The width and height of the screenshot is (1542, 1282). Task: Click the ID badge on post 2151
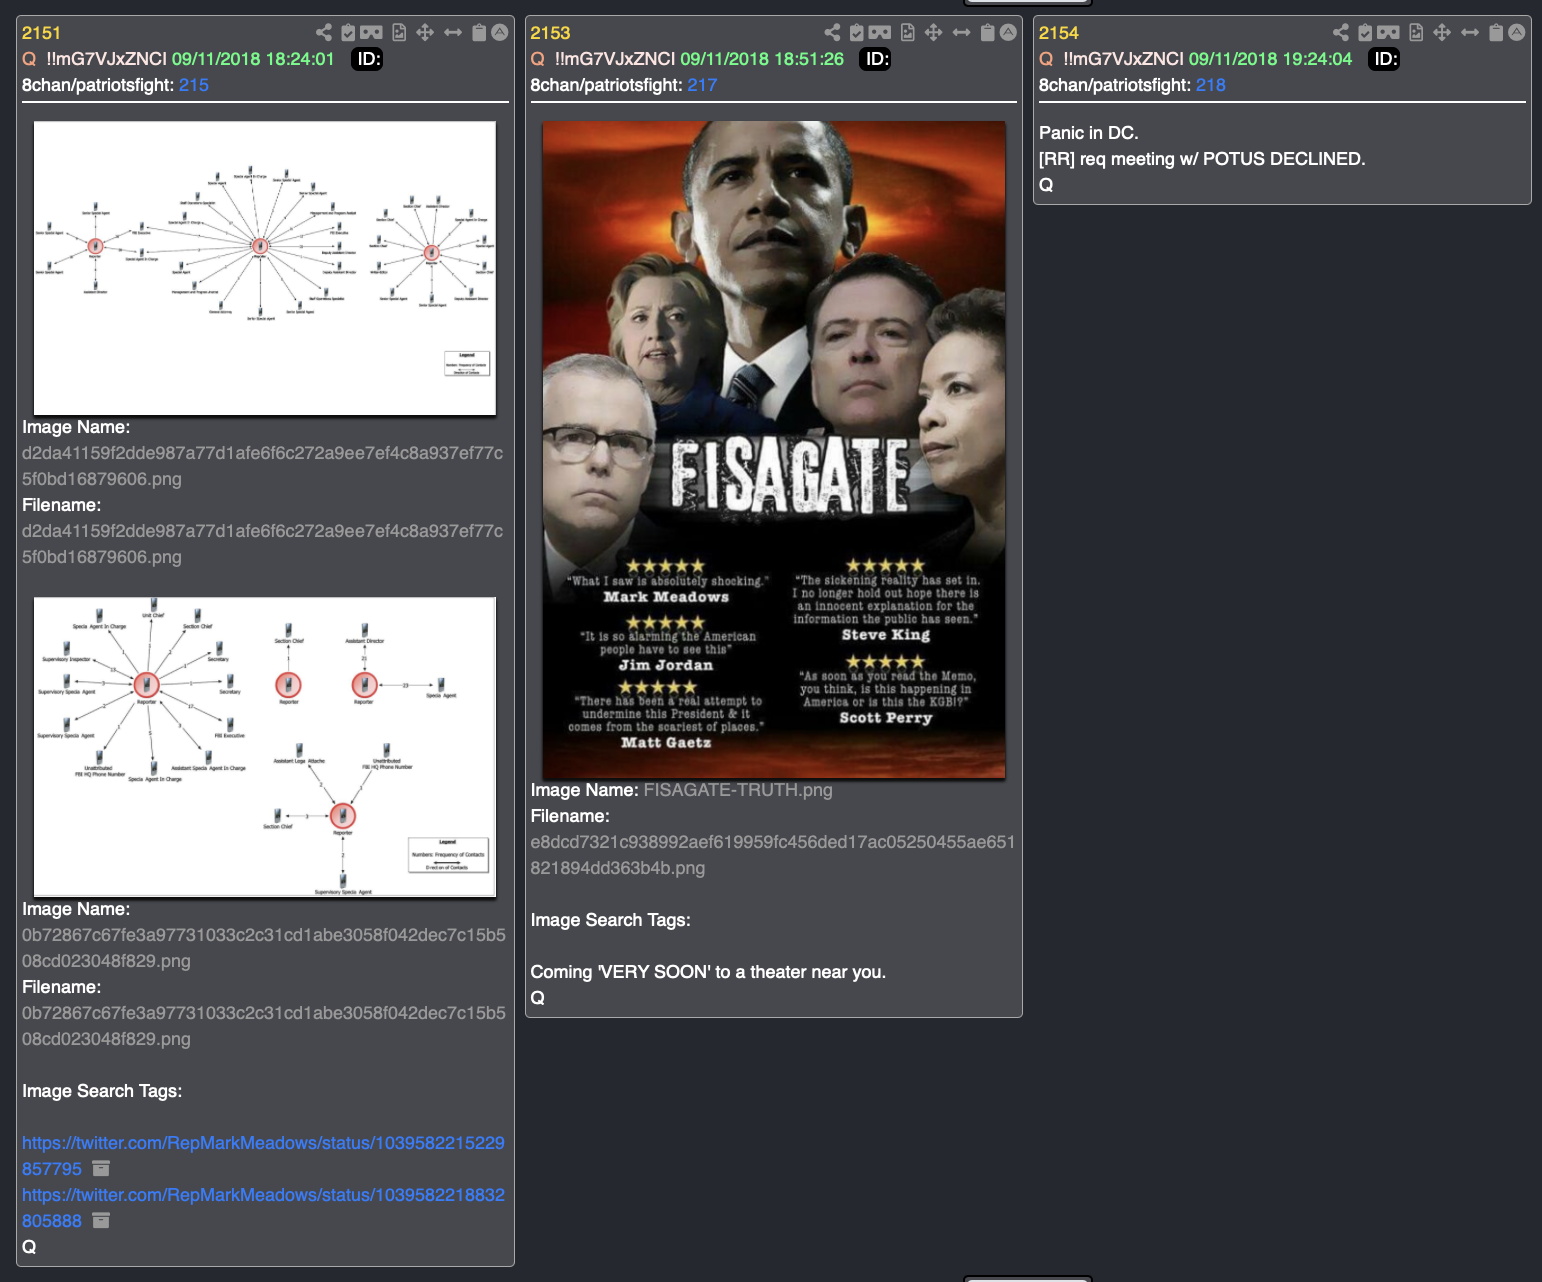(369, 59)
